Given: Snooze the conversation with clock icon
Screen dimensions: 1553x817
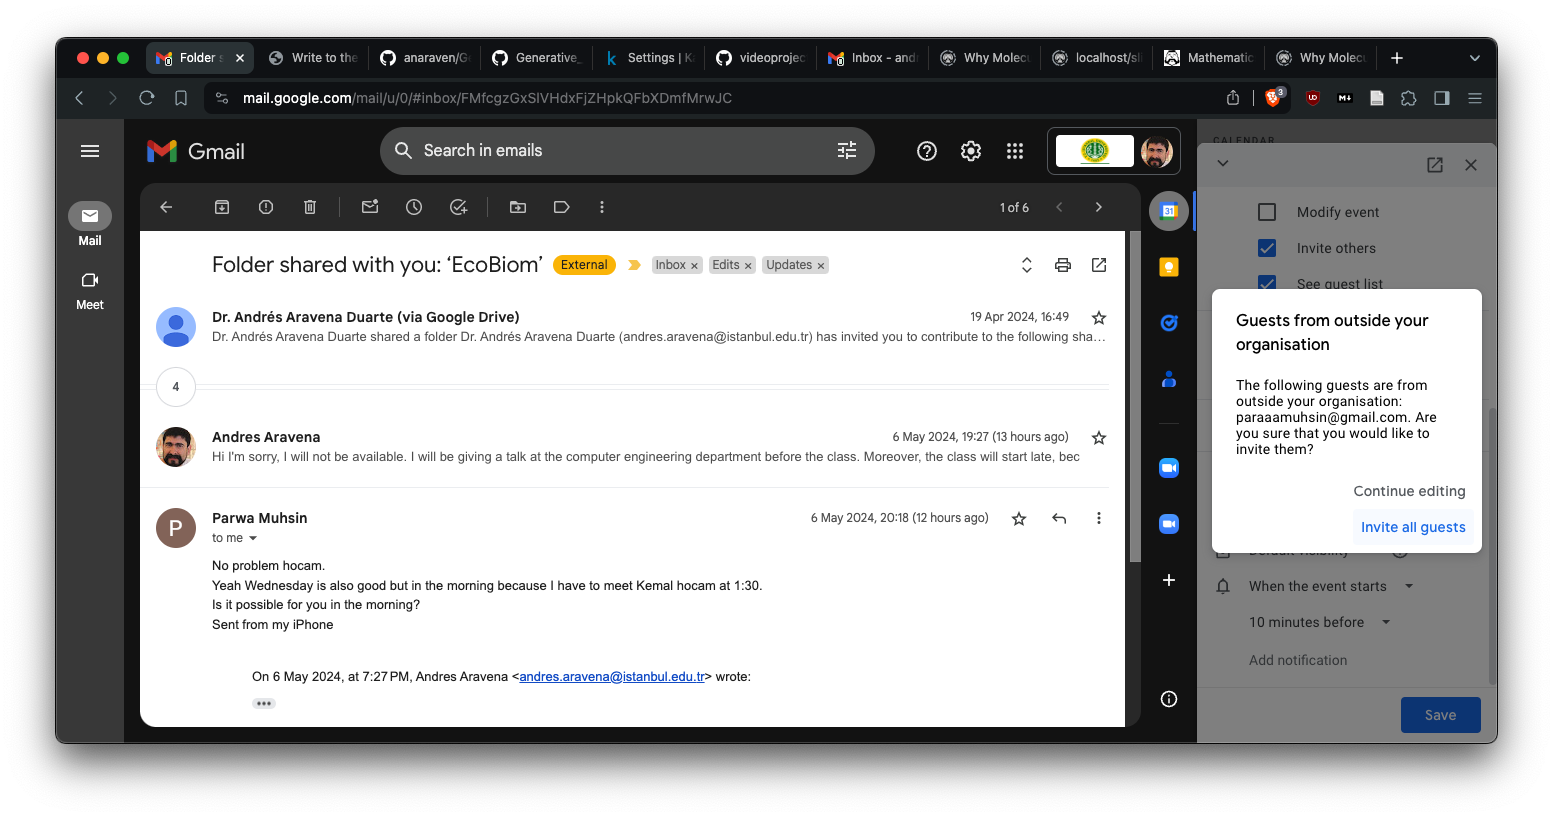Looking at the screenshot, I should (414, 207).
